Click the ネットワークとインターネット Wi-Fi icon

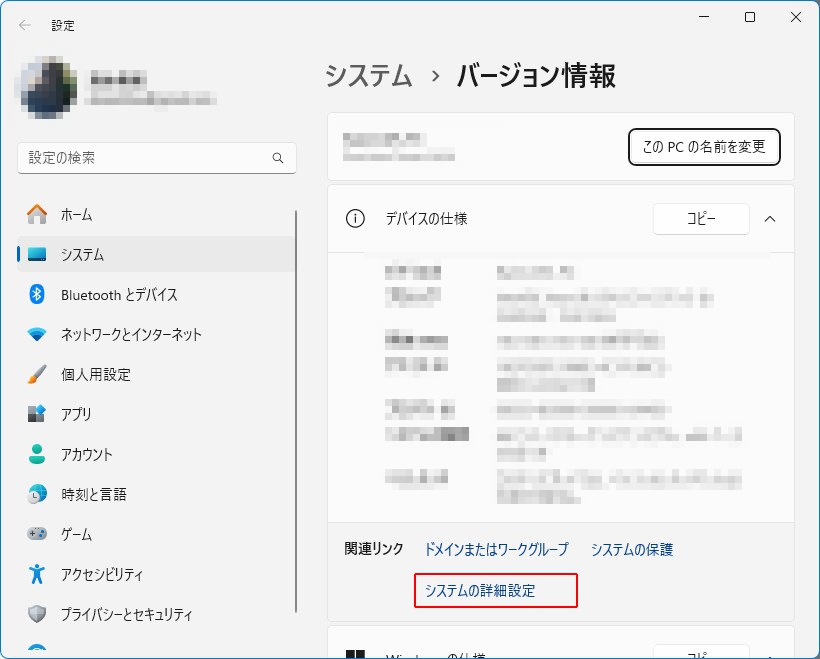click(x=37, y=334)
